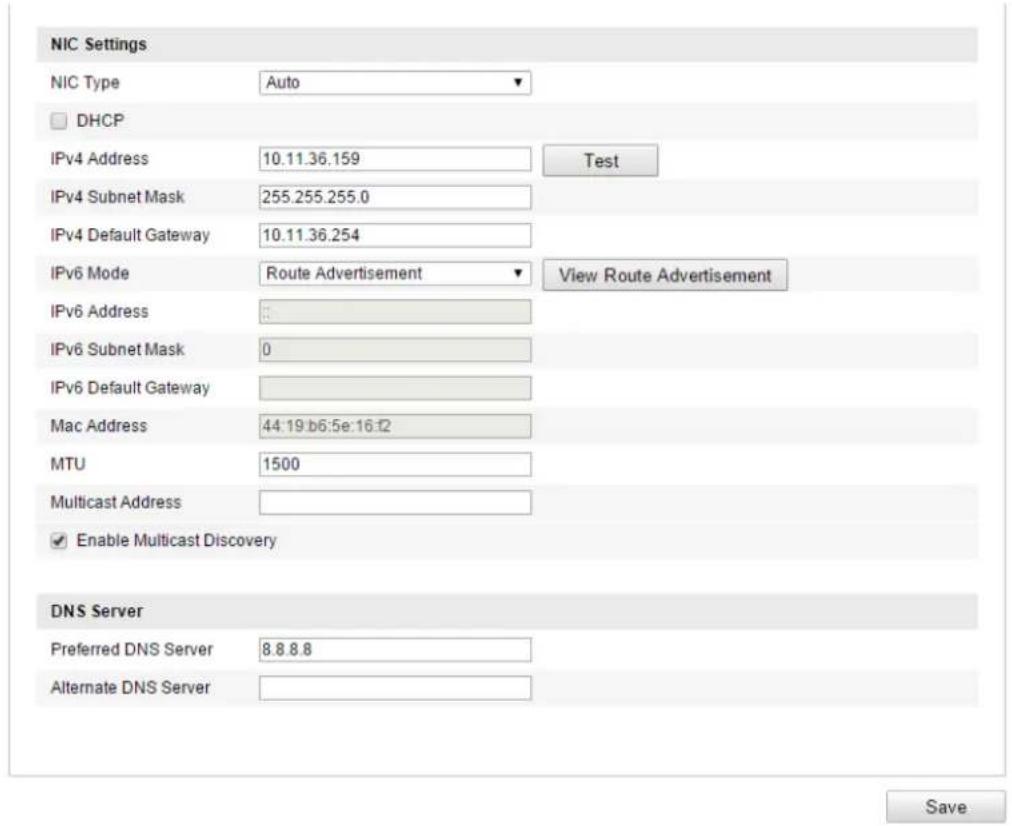Click the IPv6 Subnet Mask field
Screen dimensions: 1012x826
point(395,350)
